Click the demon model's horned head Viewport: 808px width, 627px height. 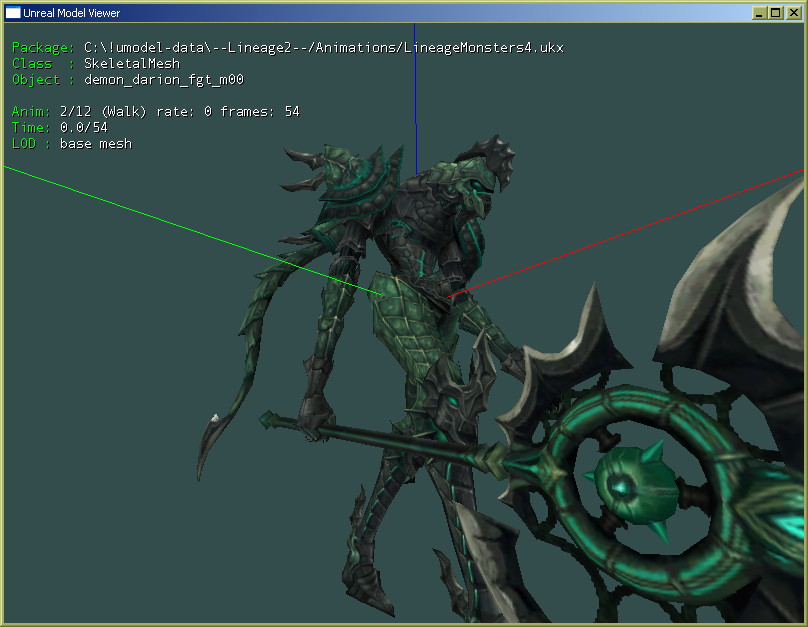click(477, 180)
